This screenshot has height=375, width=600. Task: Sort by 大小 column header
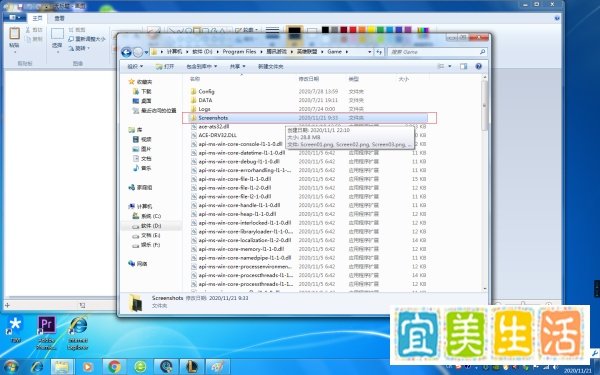pos(404,79)
